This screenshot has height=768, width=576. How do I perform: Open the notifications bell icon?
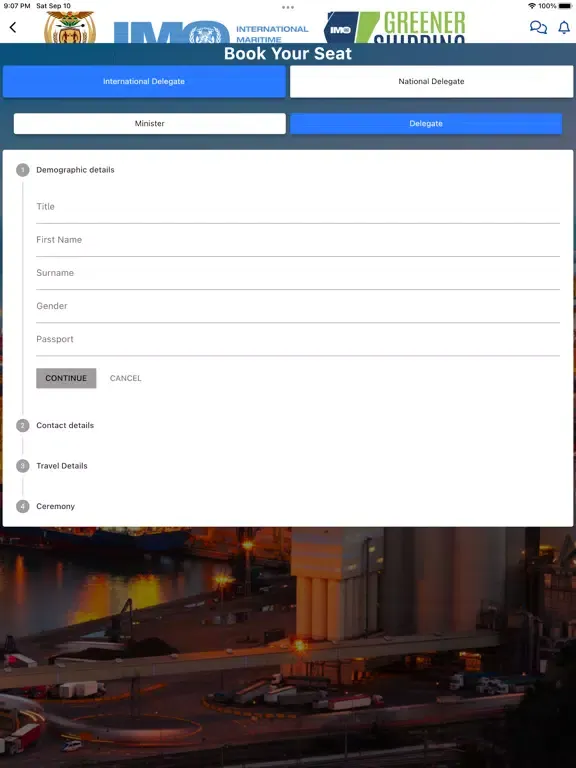click(x=564, y=27)
